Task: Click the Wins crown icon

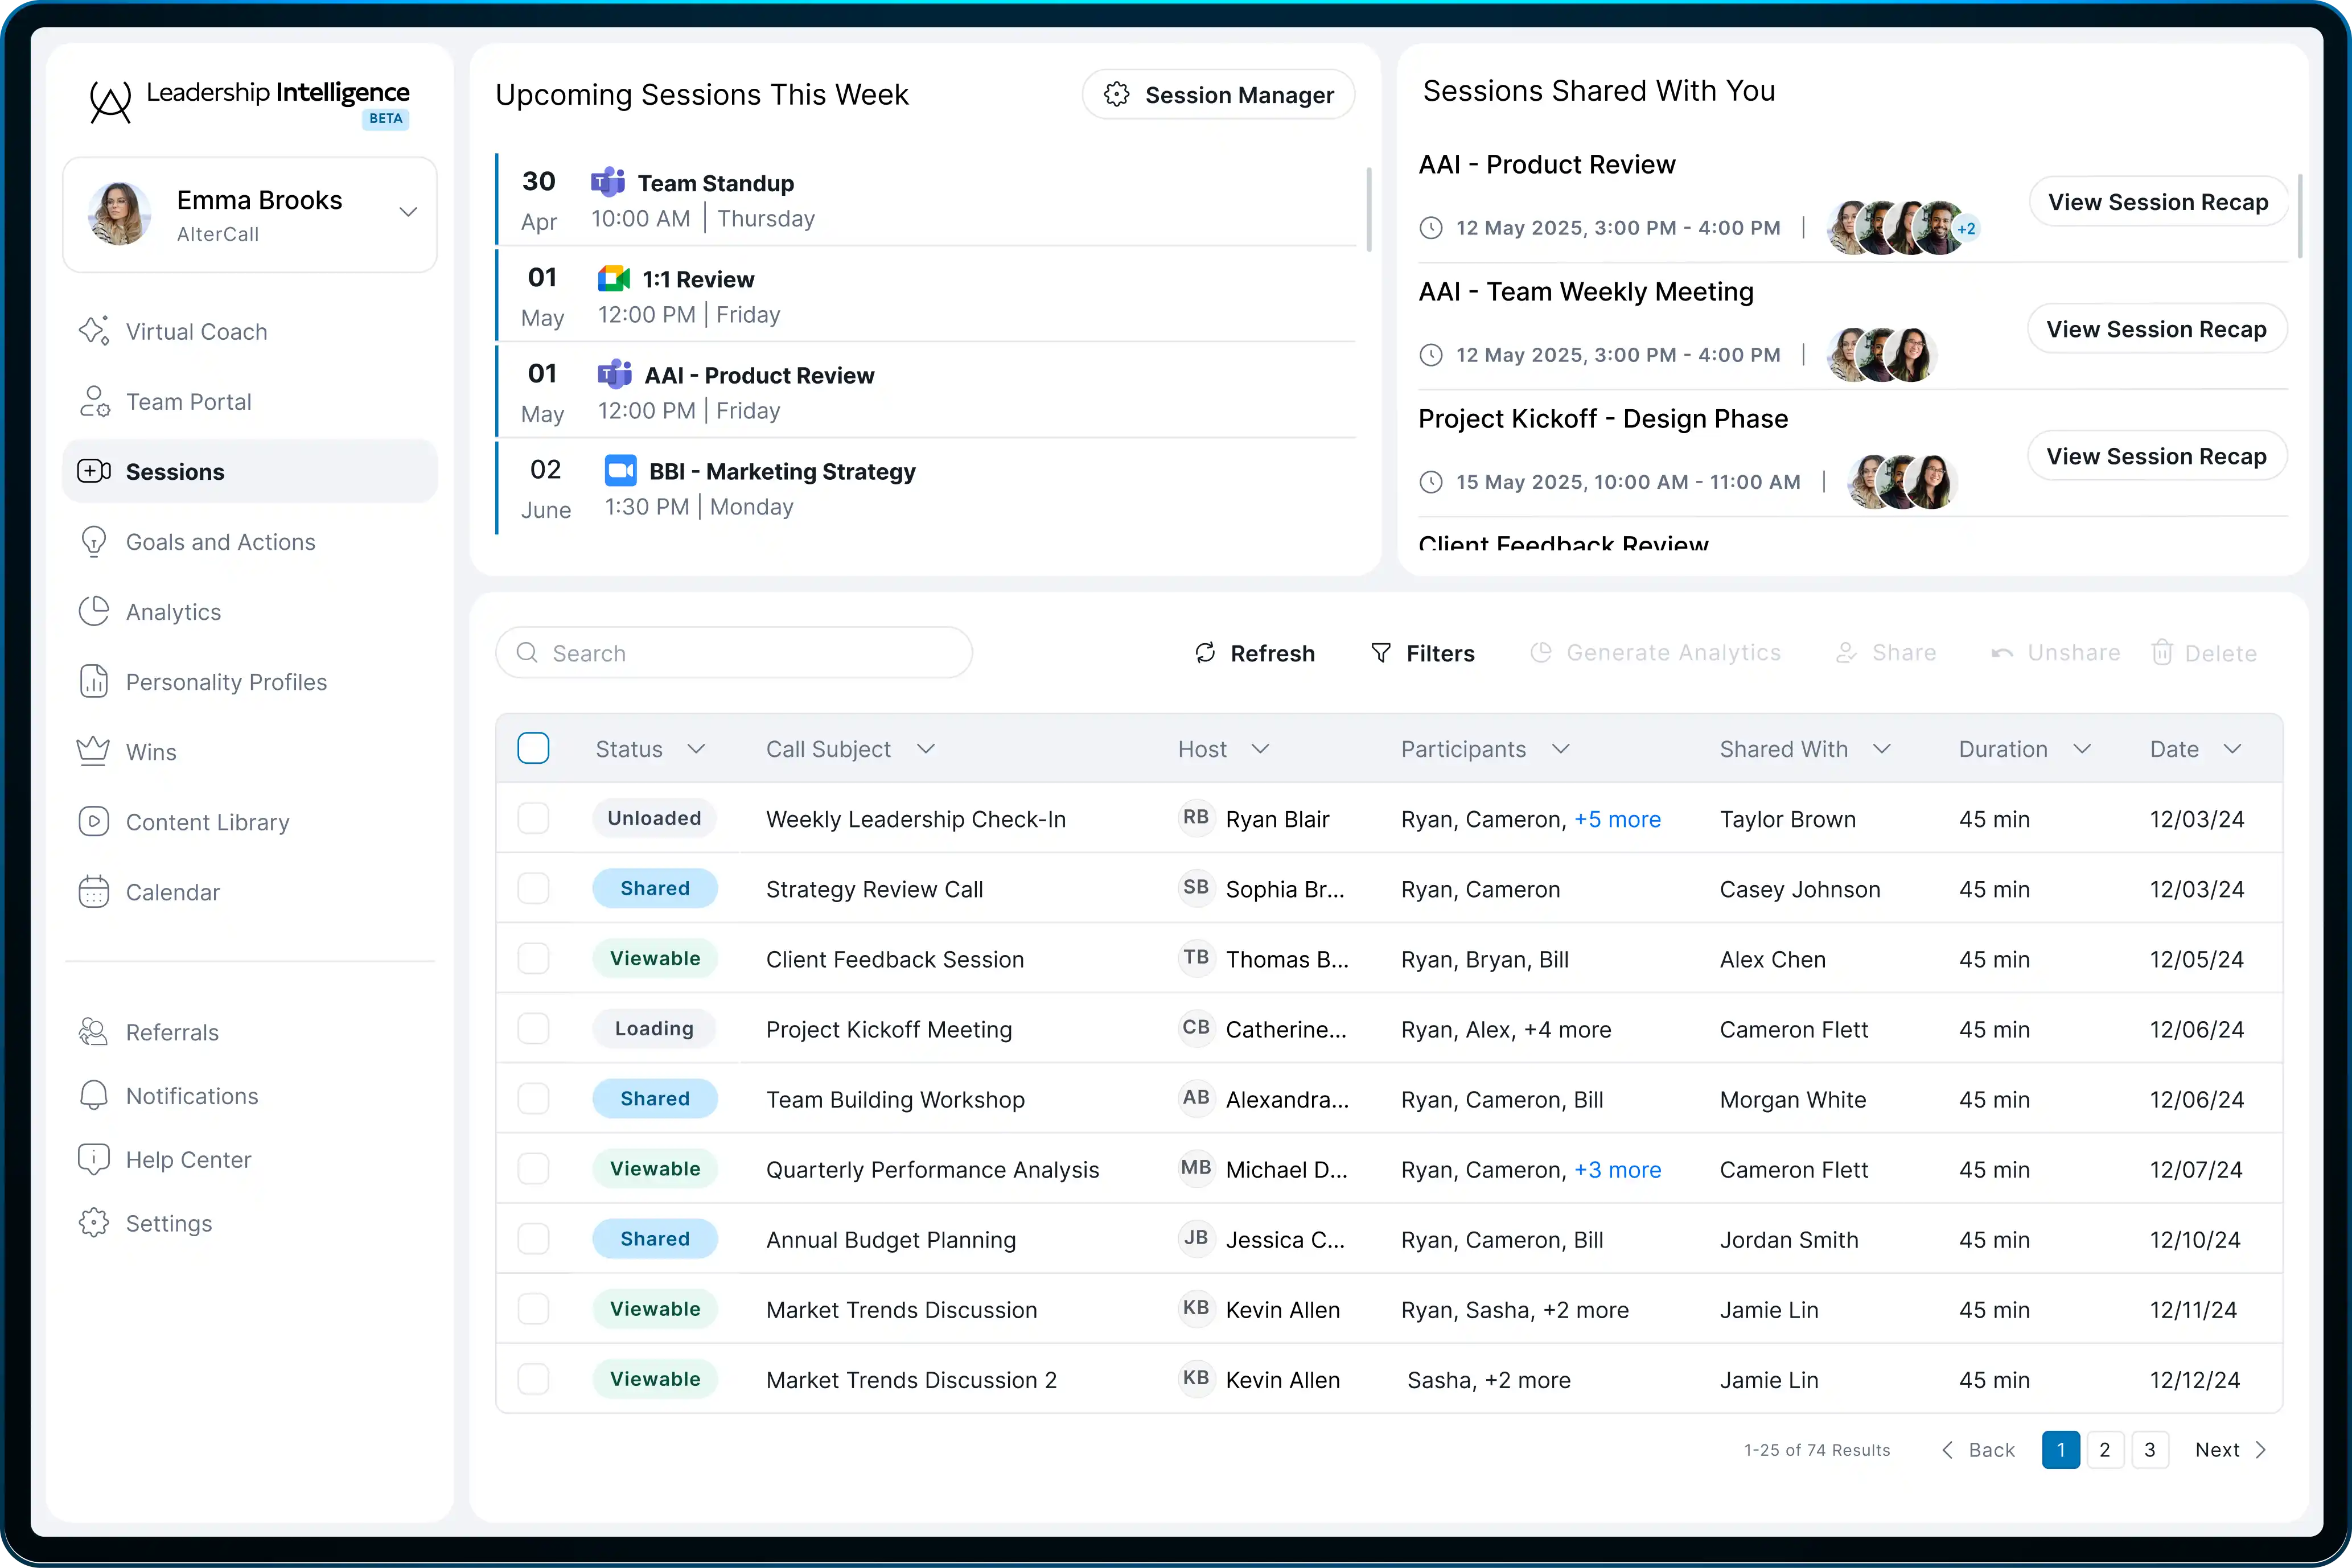Action: click(x=94, y=751)
